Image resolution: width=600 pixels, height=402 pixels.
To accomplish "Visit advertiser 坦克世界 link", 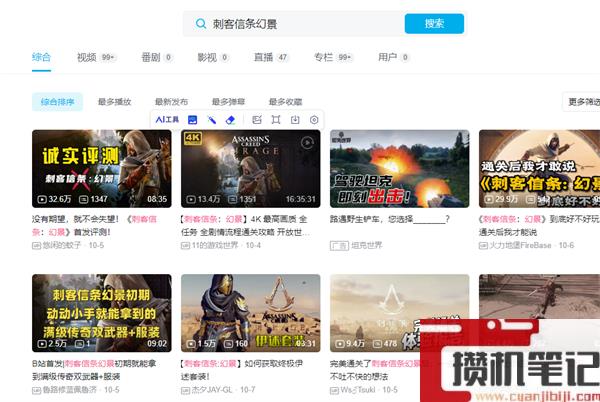I will [367, 245].
